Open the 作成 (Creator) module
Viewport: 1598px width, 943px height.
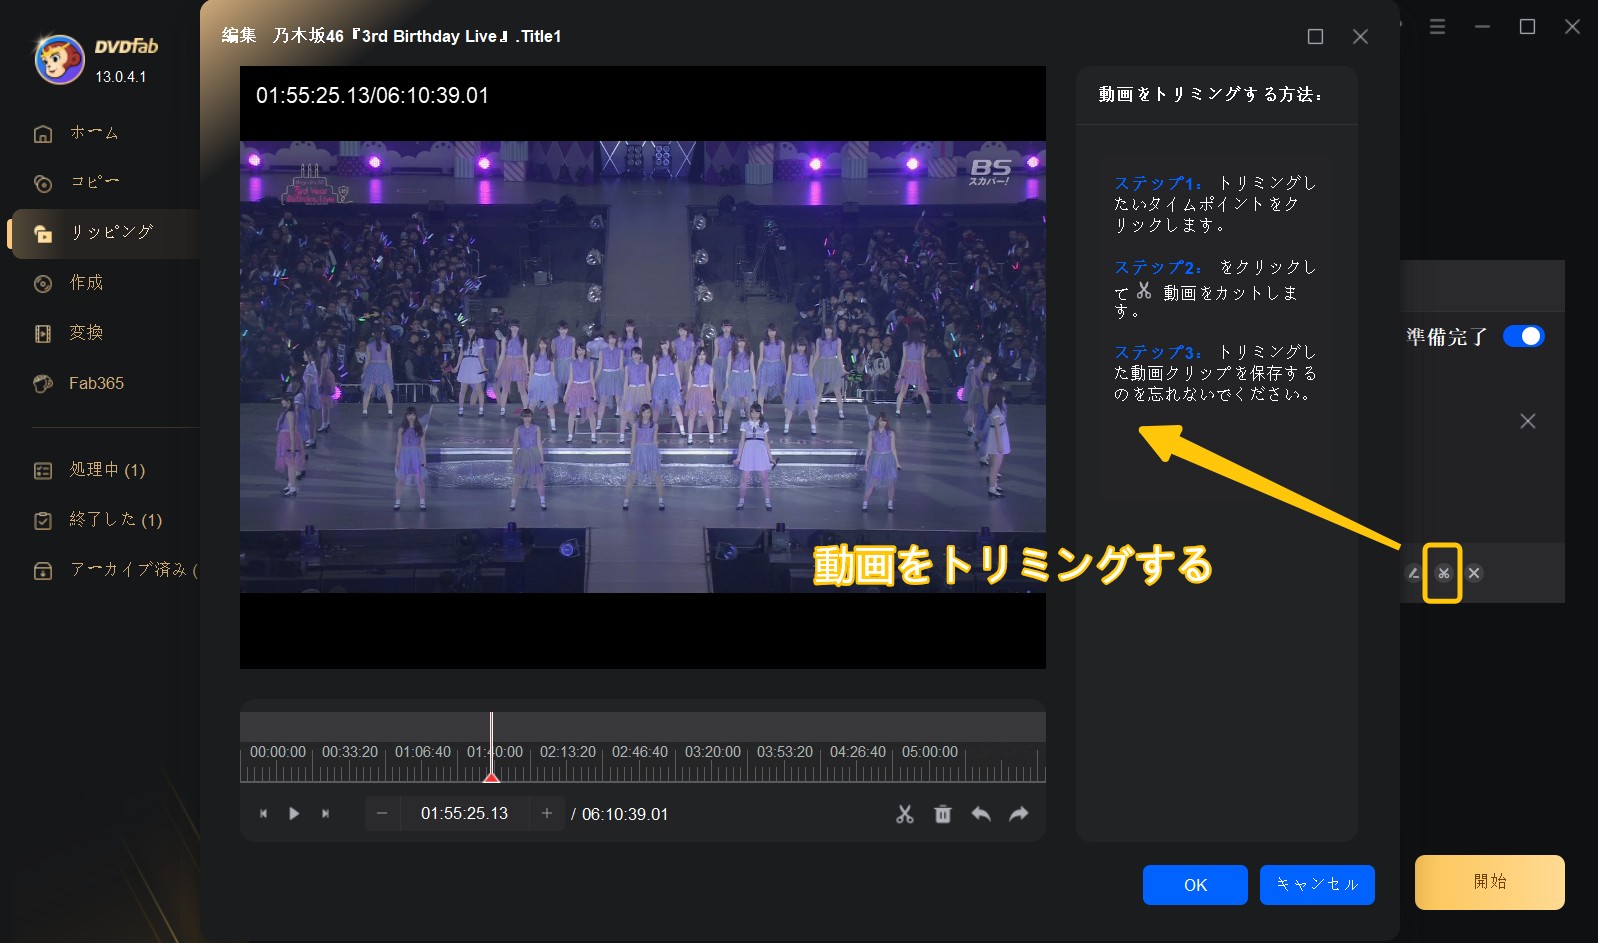tap(86, 283)
